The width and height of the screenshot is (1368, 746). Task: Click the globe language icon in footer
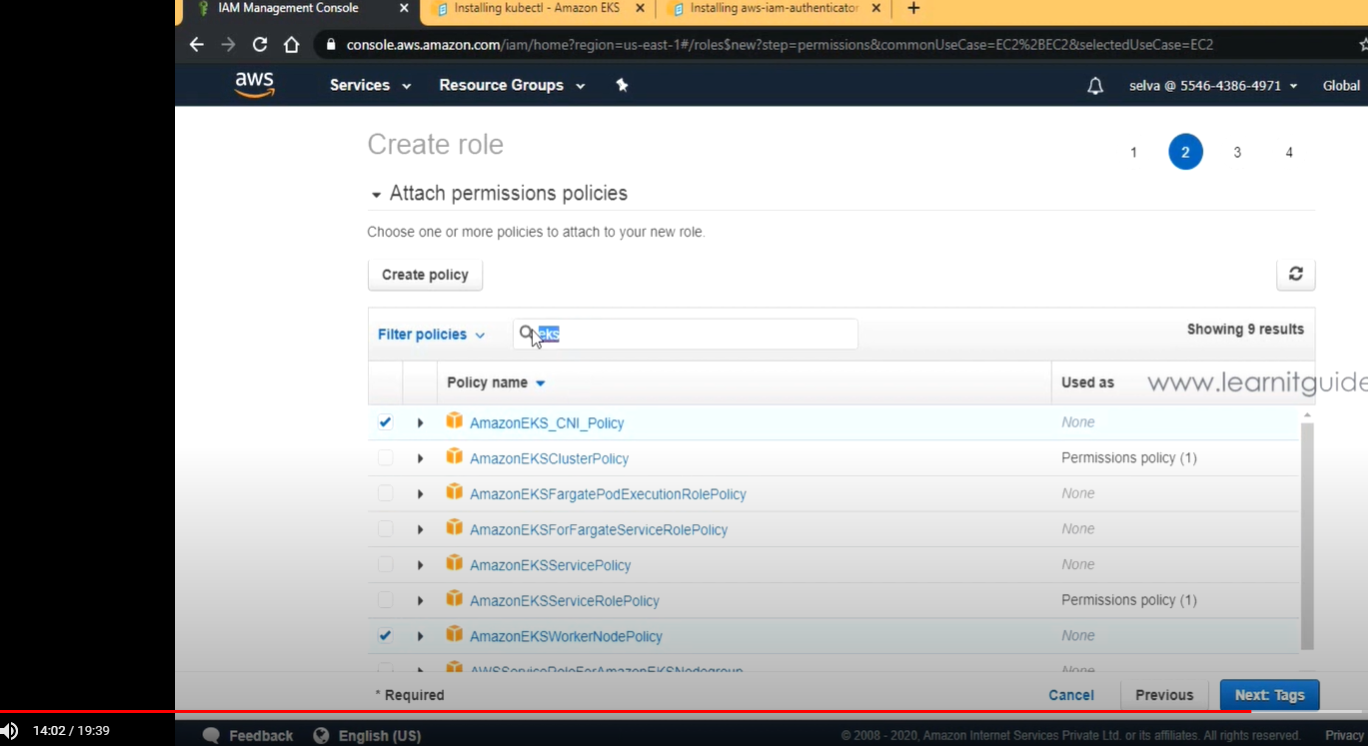click(321, 735)
